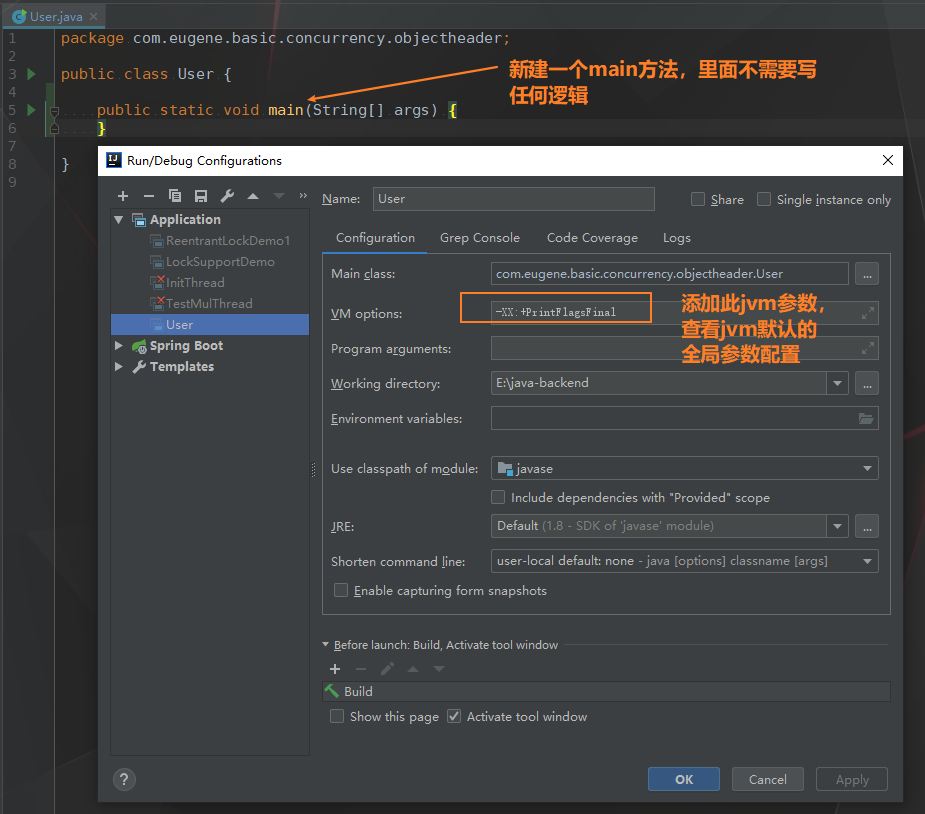Enable capturing form snapshots checkbox
The width and height of the screenshot is (925, 814).
point(341,590)
